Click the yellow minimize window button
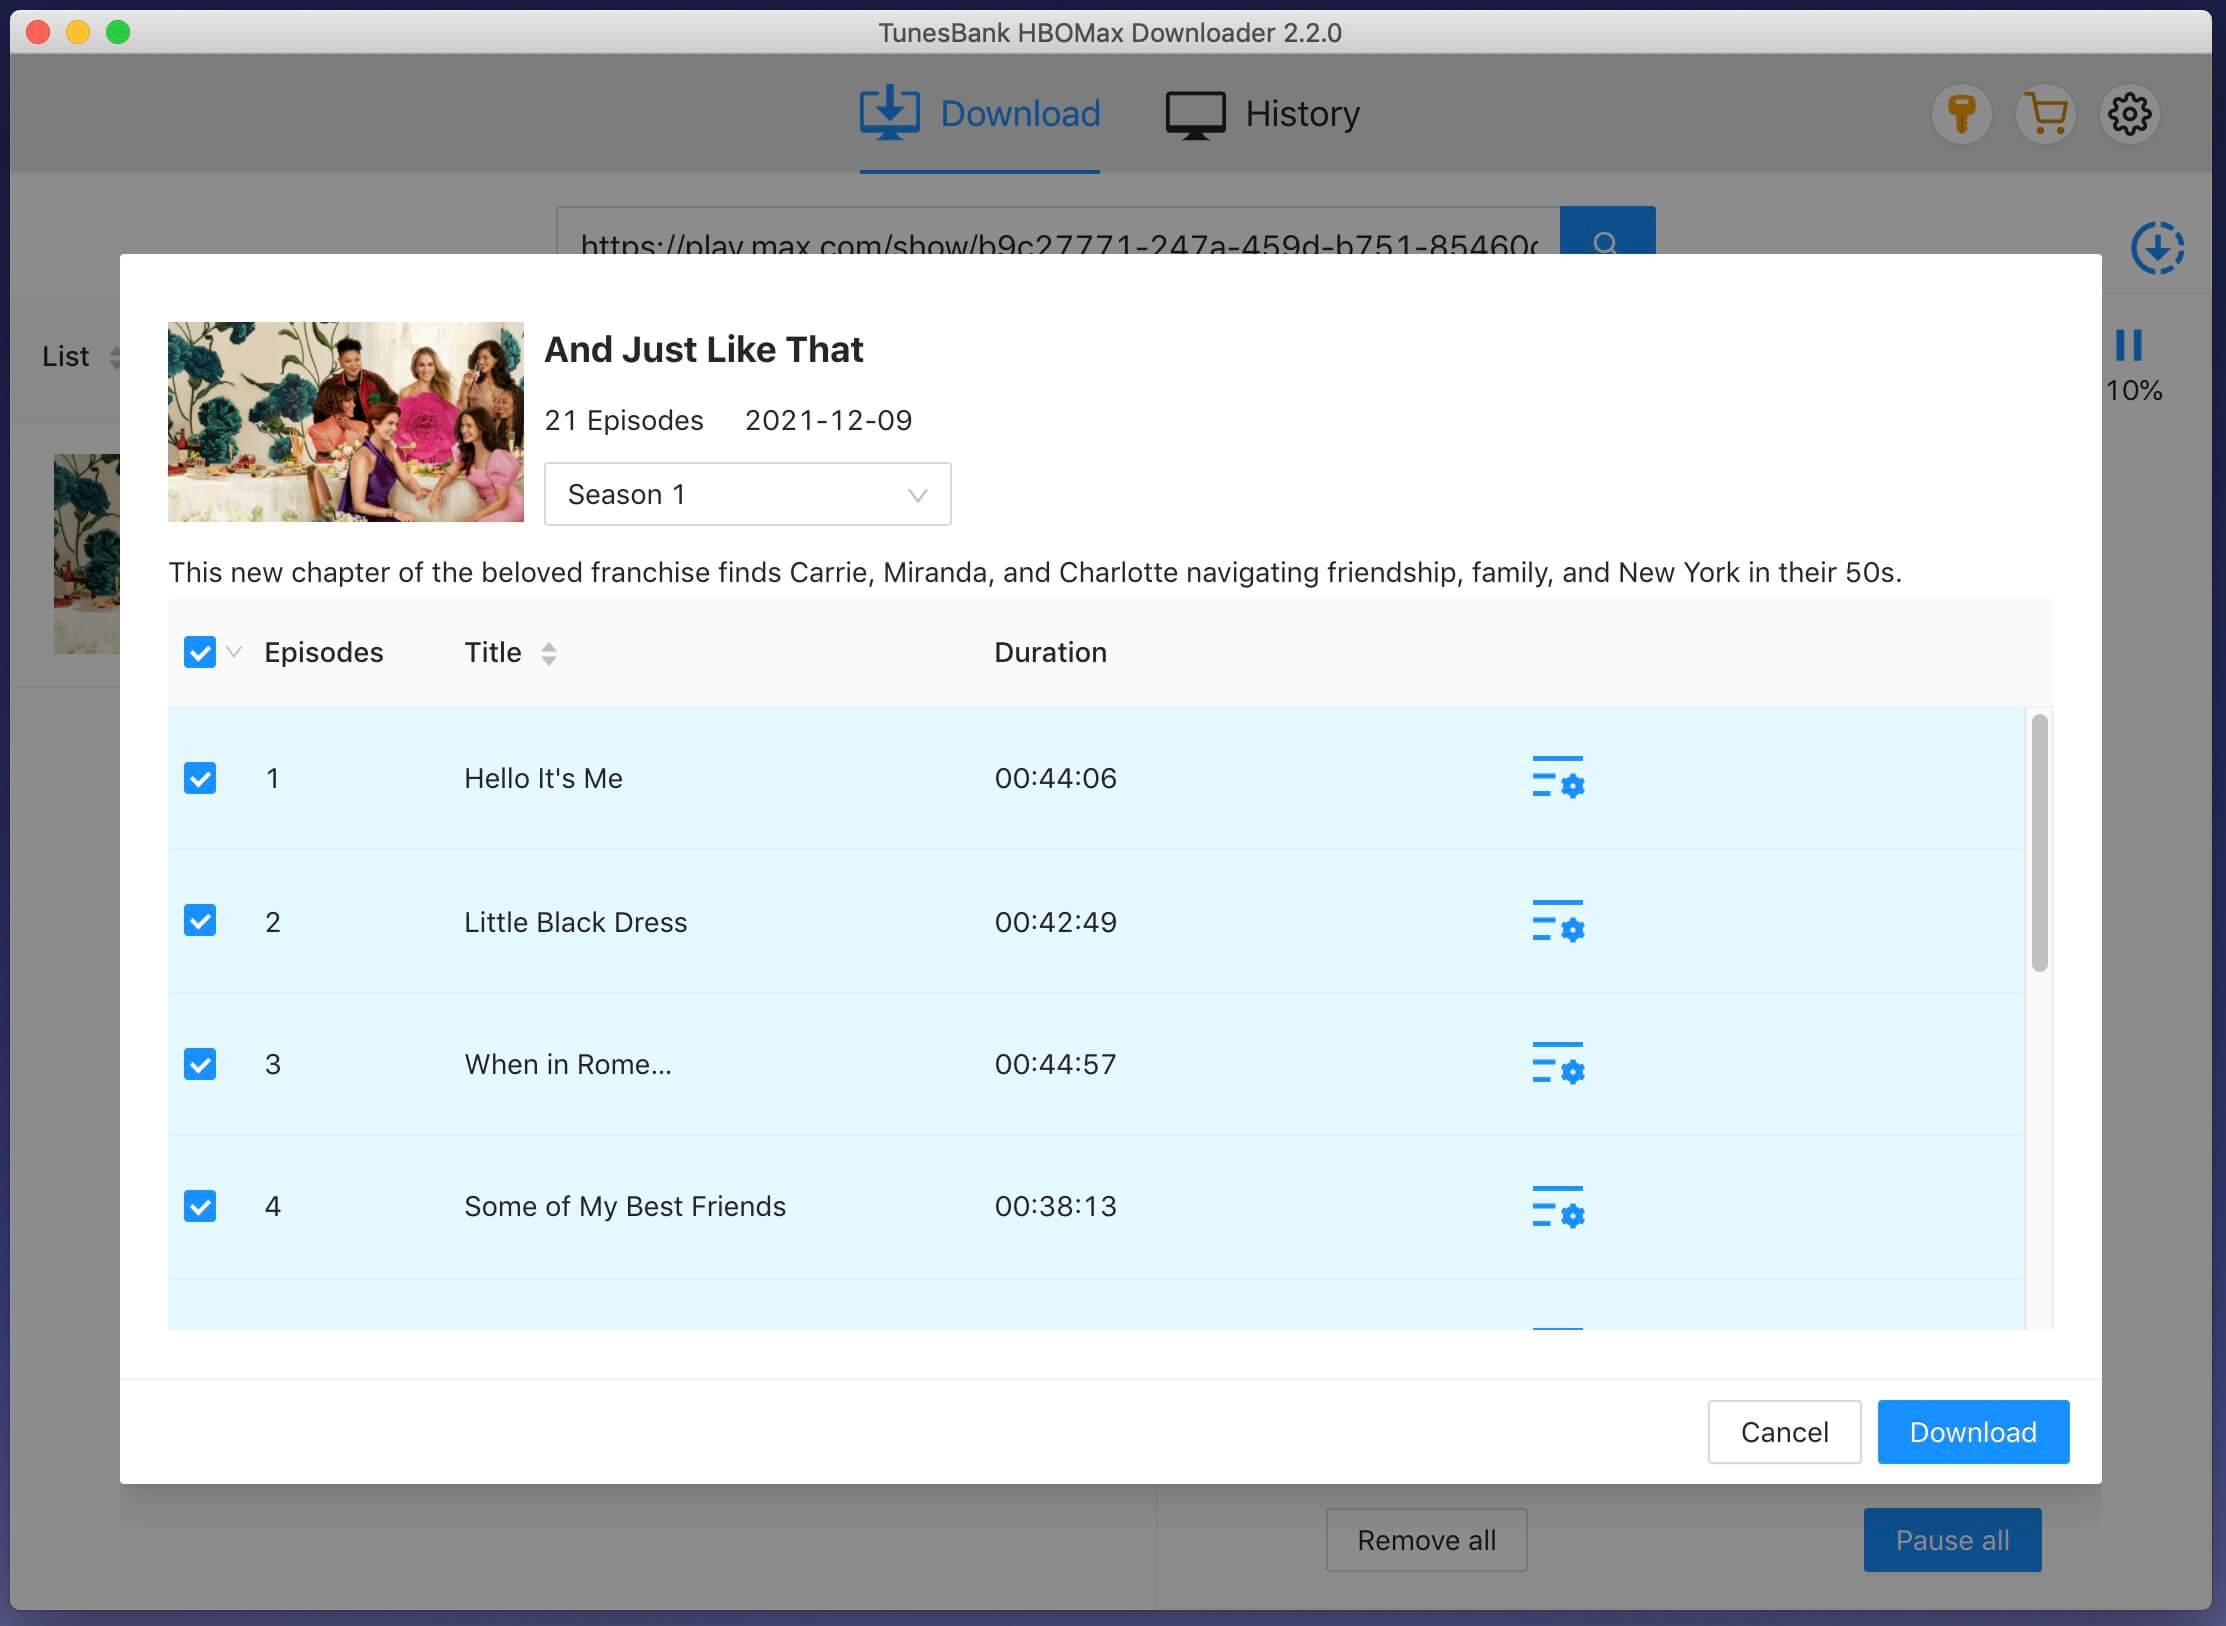Image resolution: width=2226 pixels, height=1626 pixels. tap(78, 32)
